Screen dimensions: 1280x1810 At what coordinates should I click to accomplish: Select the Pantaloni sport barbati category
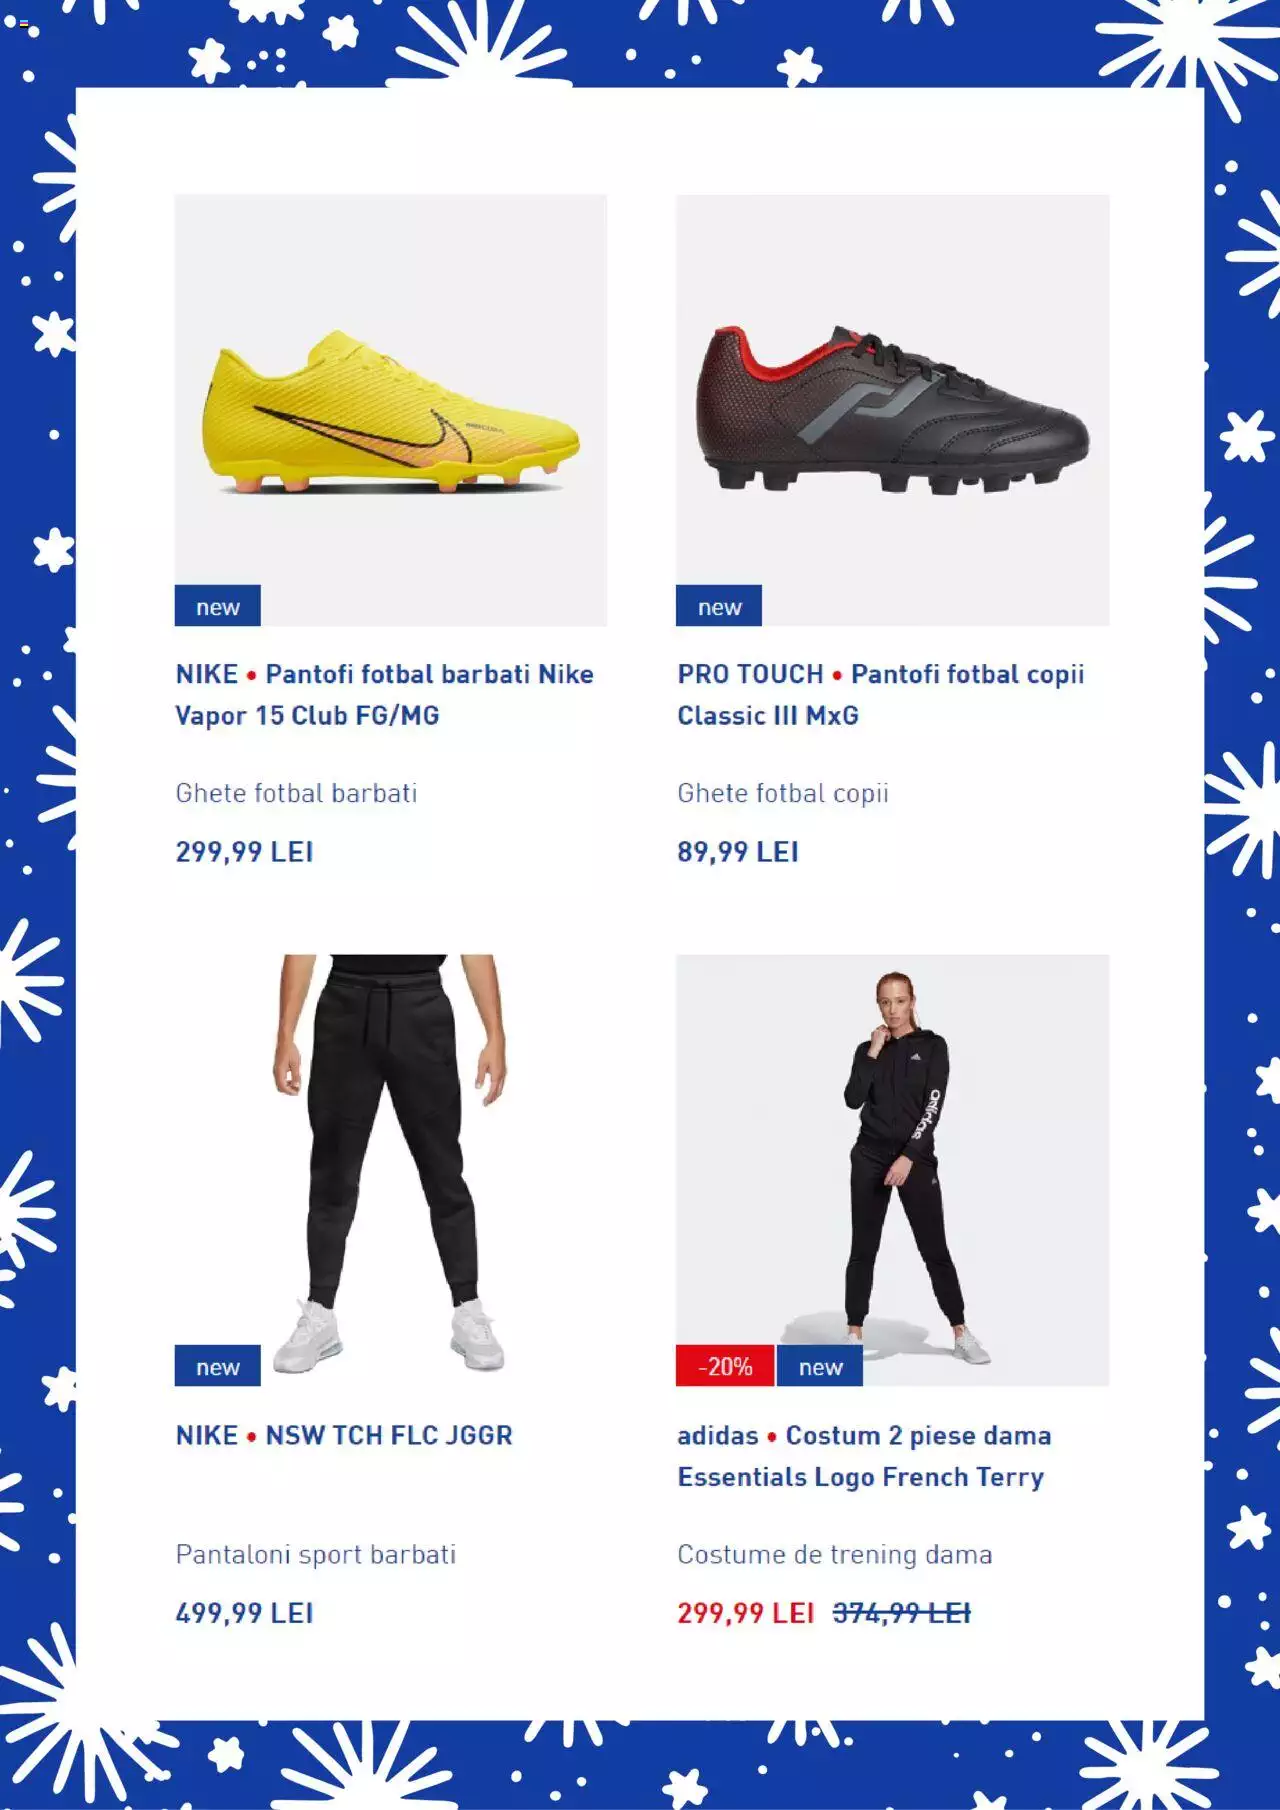tap(316, 1554)
